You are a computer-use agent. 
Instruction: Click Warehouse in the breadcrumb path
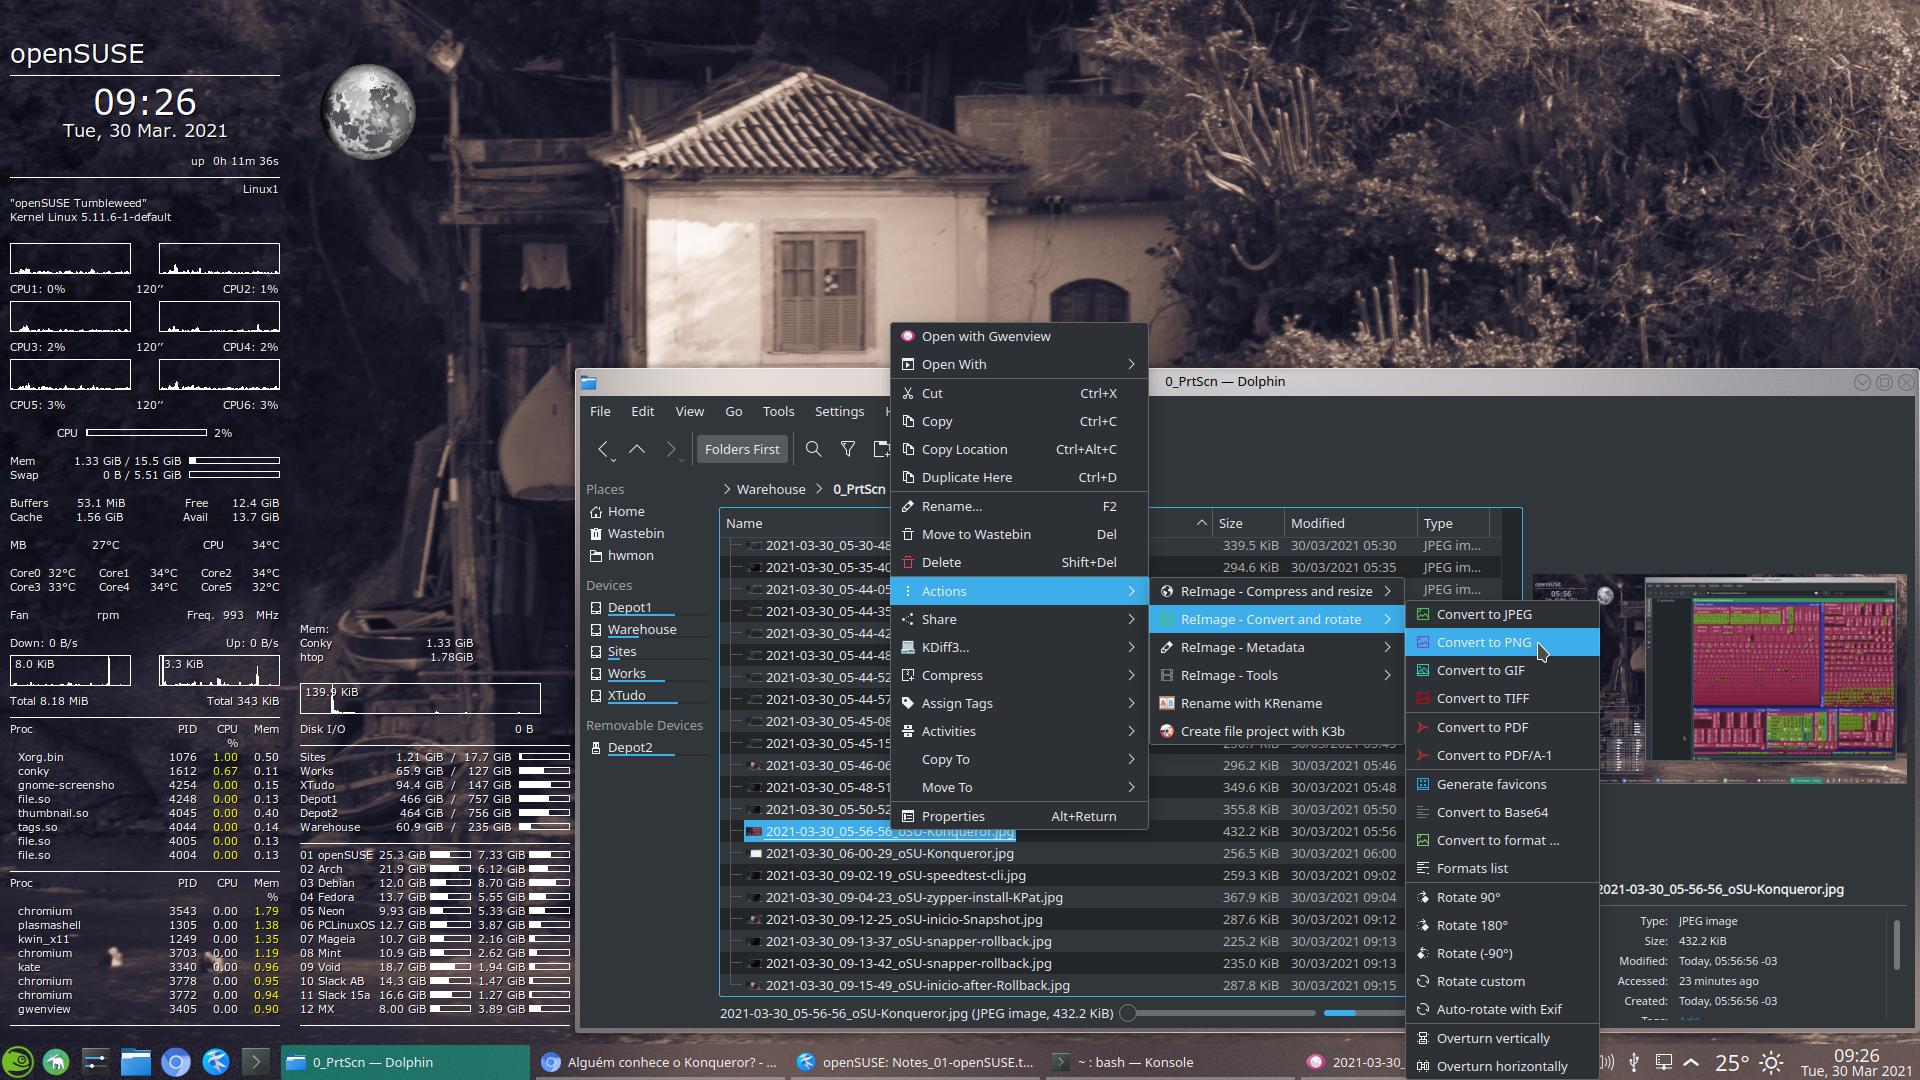coord(771,489)
